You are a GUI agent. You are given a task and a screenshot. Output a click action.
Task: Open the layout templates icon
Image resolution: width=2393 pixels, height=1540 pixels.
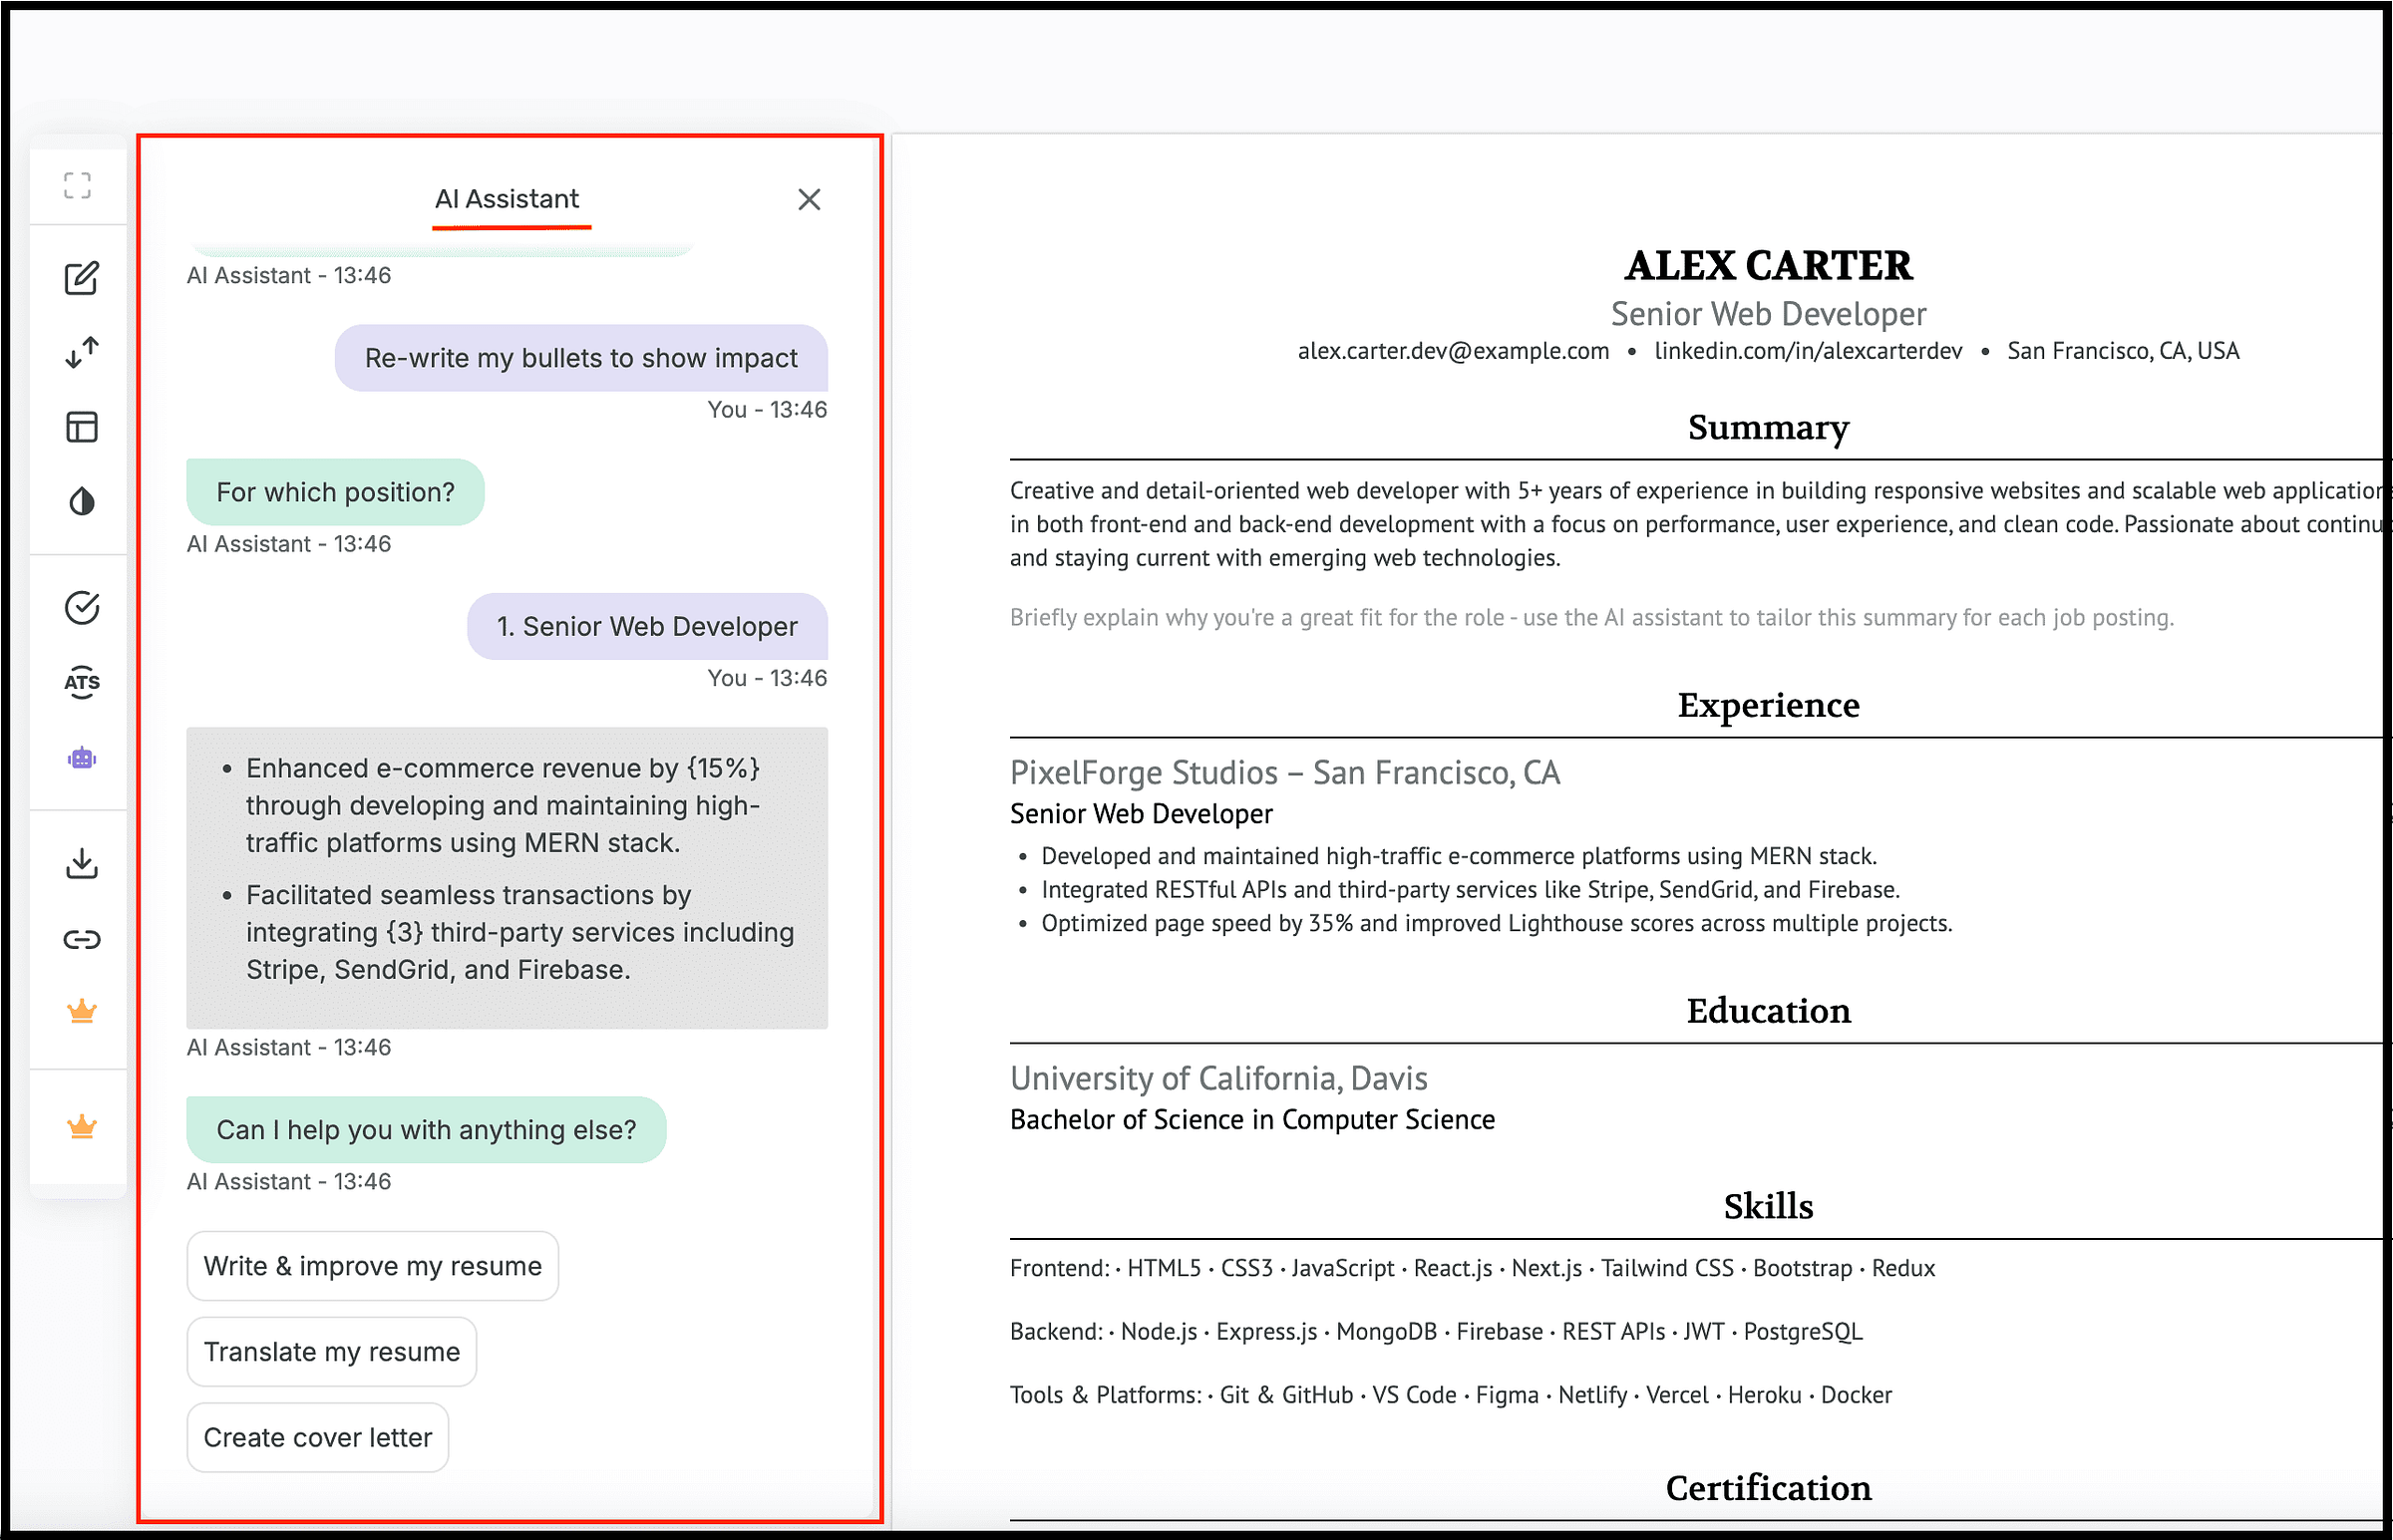(81, 427)
